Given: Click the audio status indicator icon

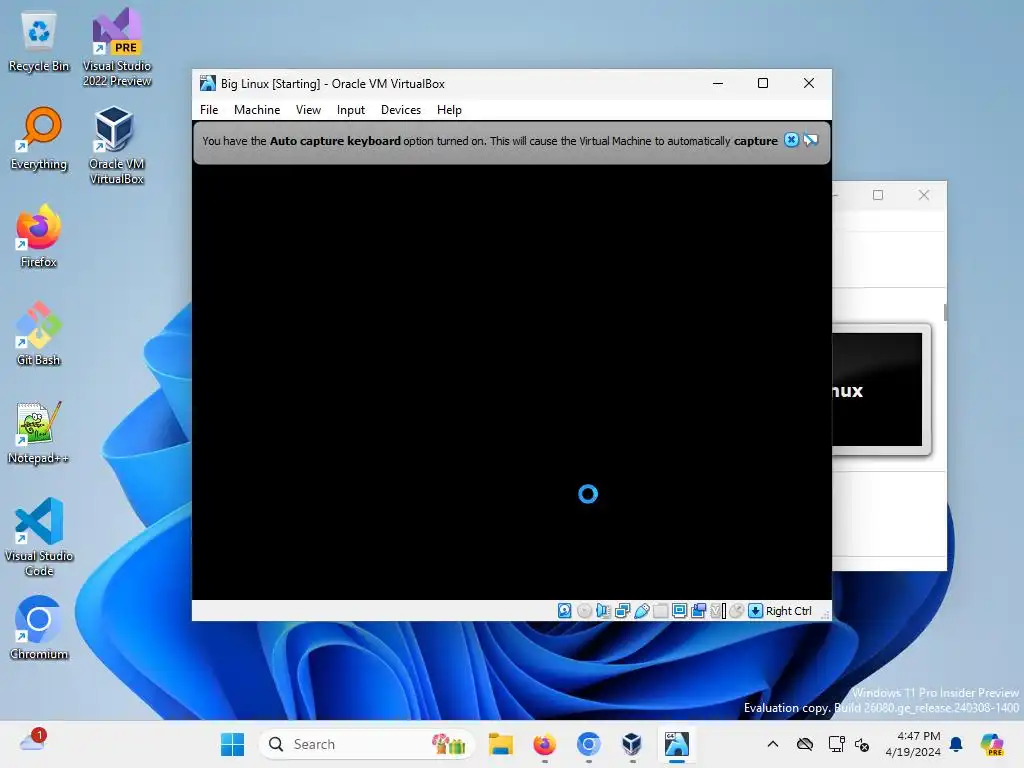Looking at the screenshot, I should (603, 611).
